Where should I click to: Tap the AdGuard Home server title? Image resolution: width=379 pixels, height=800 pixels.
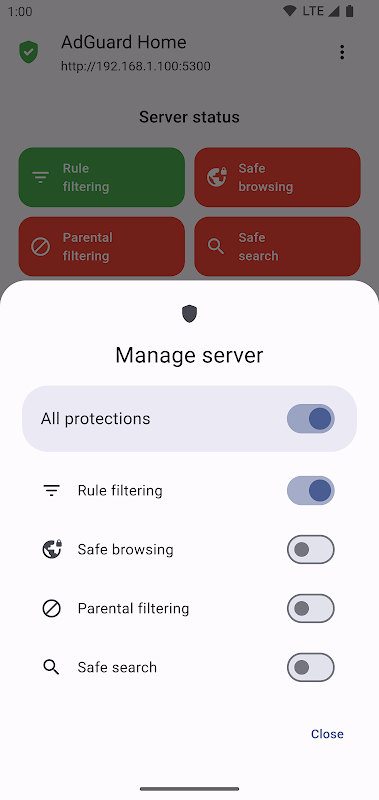[124, 42]
